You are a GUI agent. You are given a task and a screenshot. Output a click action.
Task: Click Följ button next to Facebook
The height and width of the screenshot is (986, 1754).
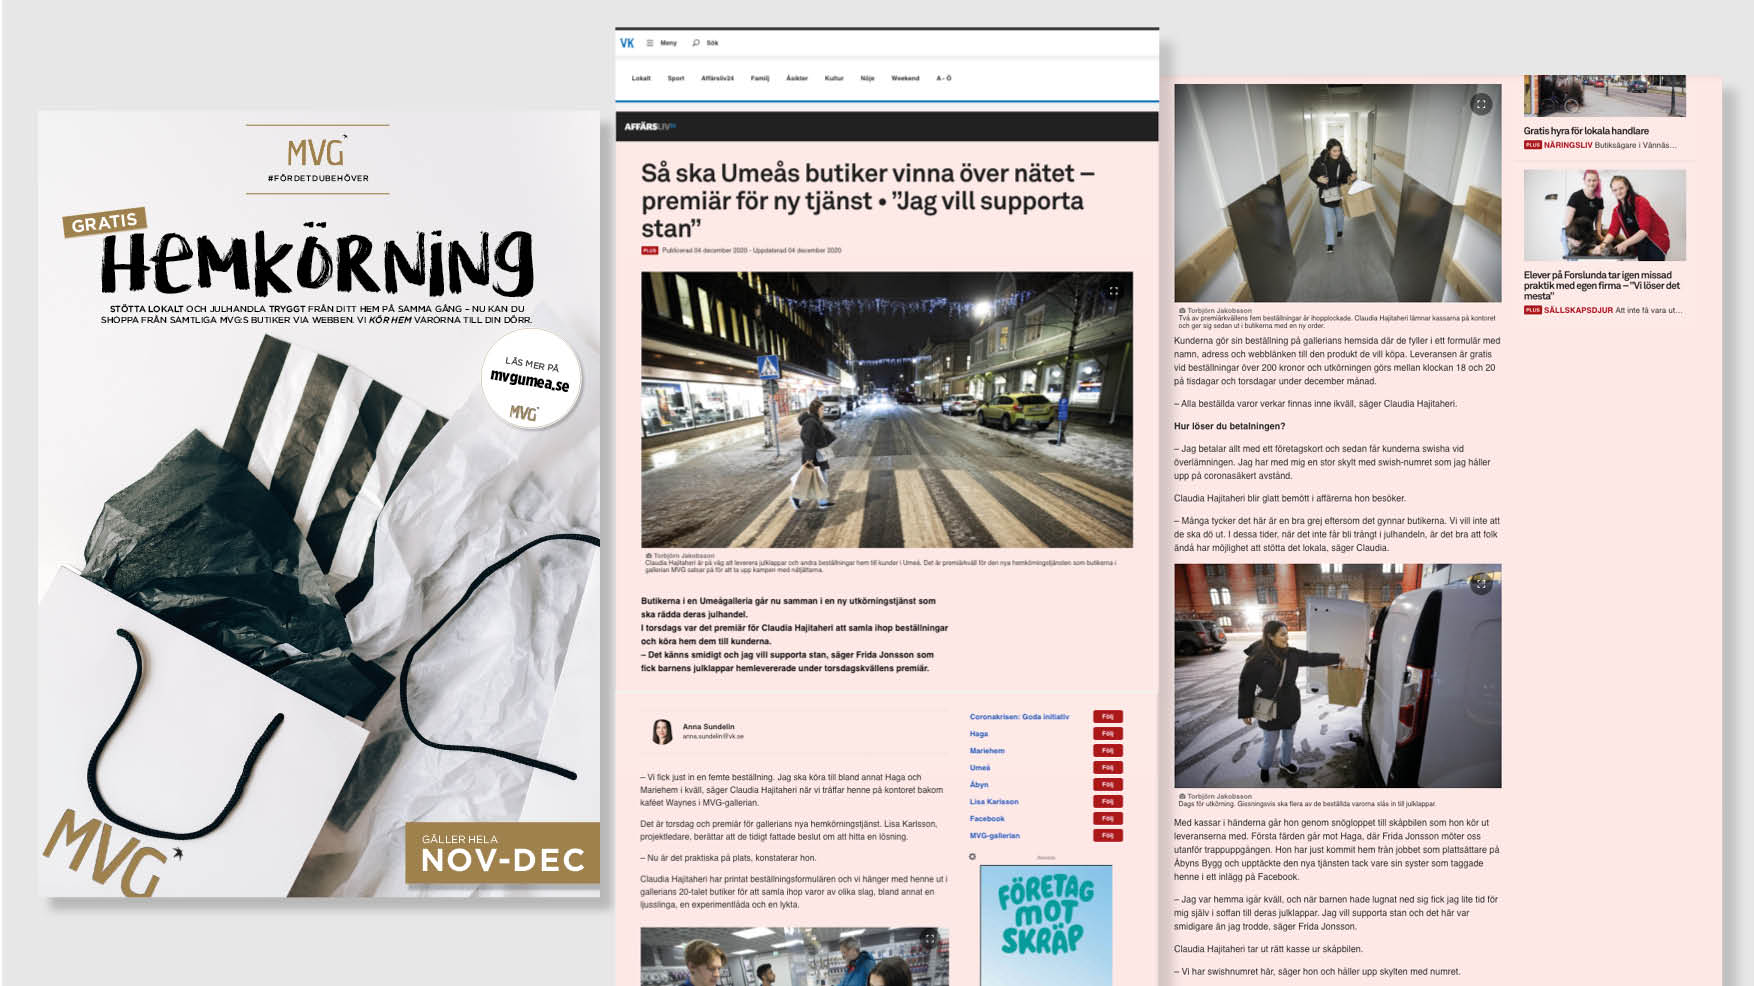[1108, 819]
